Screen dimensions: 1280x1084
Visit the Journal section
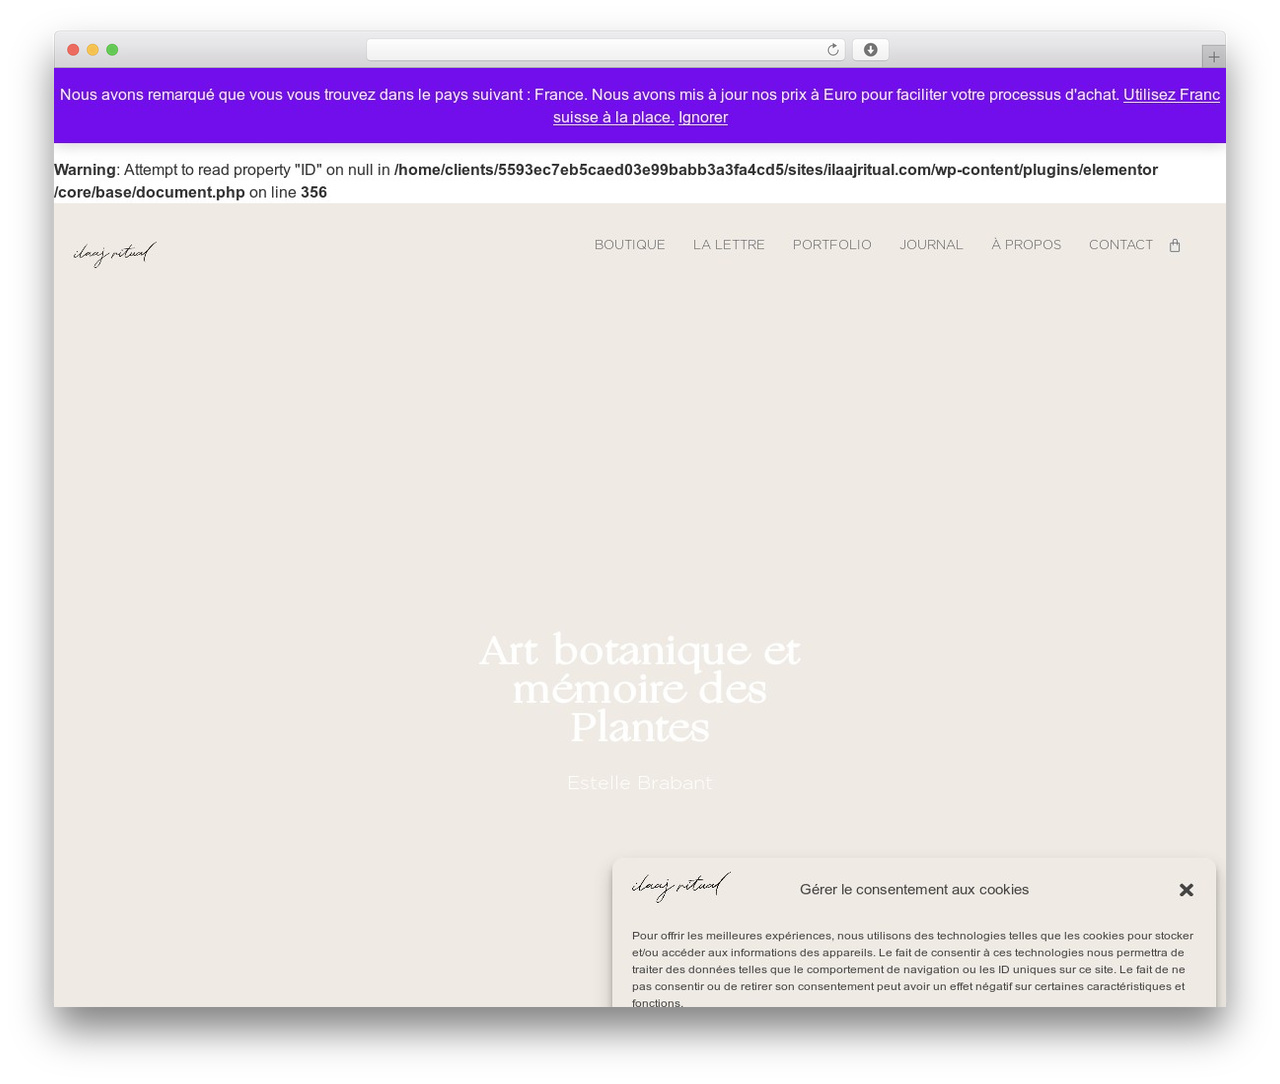click(x=931, y=245)
